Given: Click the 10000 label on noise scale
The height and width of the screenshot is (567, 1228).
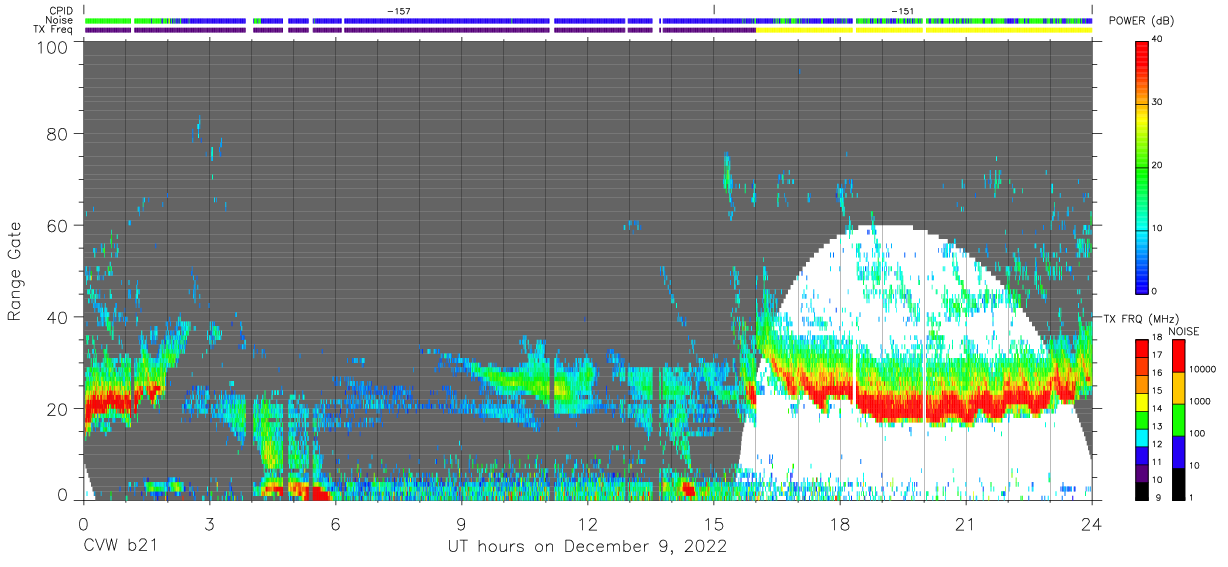Looking at the screenshot, I should [1205, 370].
